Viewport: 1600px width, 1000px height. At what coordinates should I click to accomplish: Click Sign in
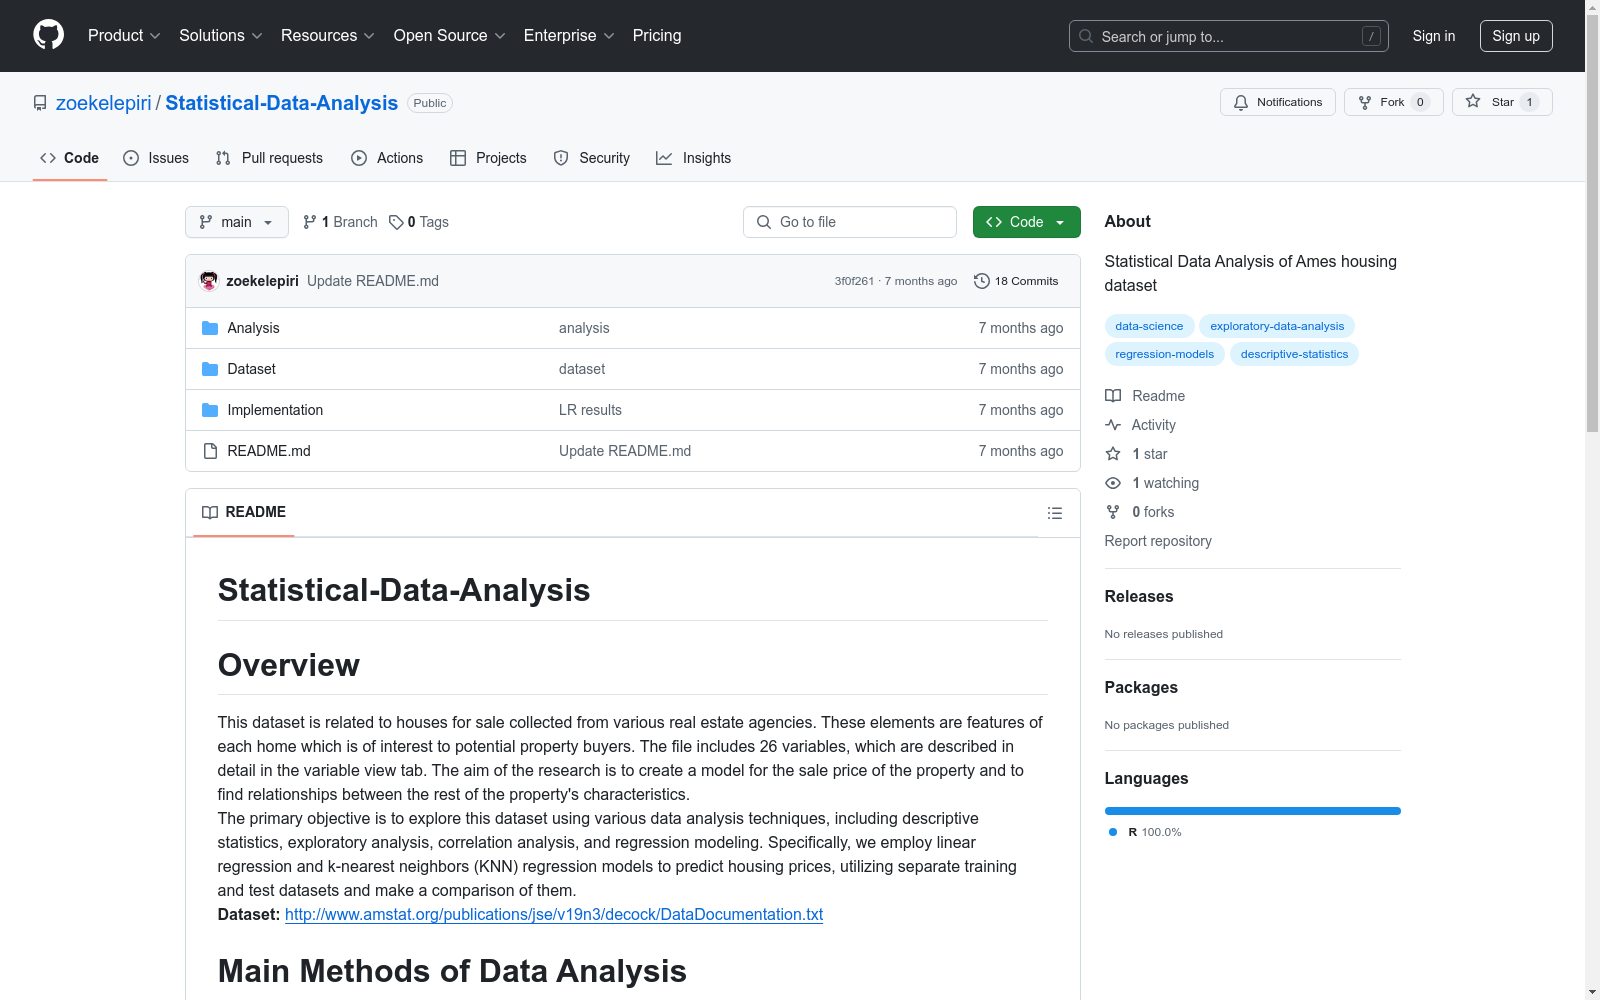click(1433, 36)
